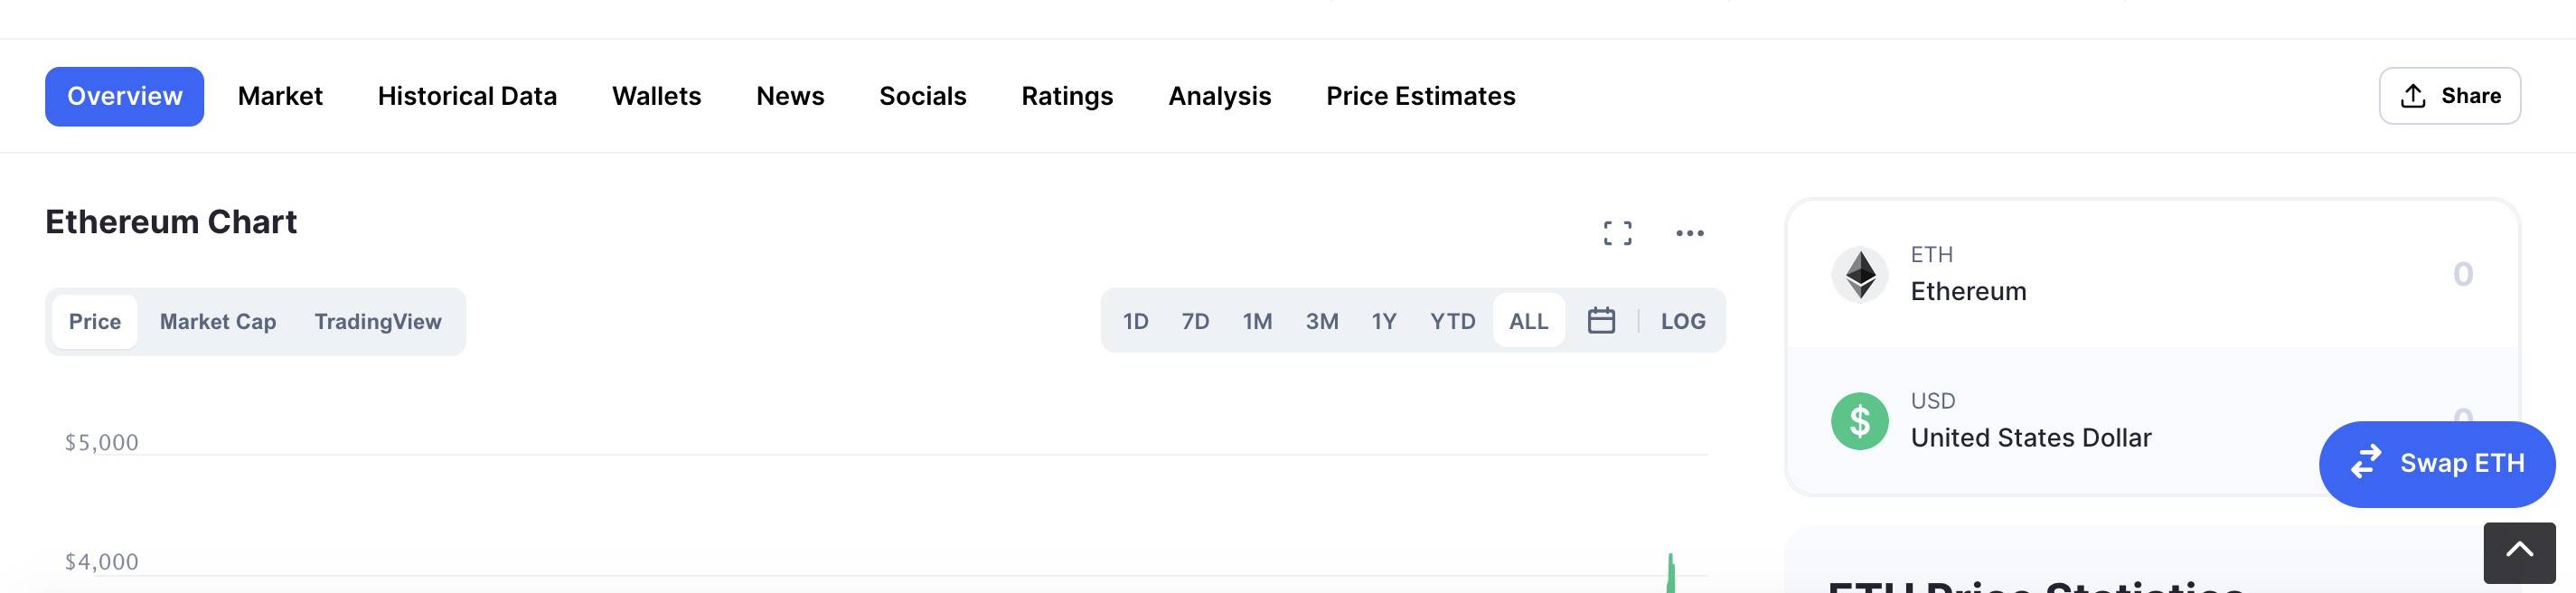Image resolution: width=2576 pixels, height=593 pixels.
Task: Click the Ethereum coin logo icon
Action: pos(1860,274)
